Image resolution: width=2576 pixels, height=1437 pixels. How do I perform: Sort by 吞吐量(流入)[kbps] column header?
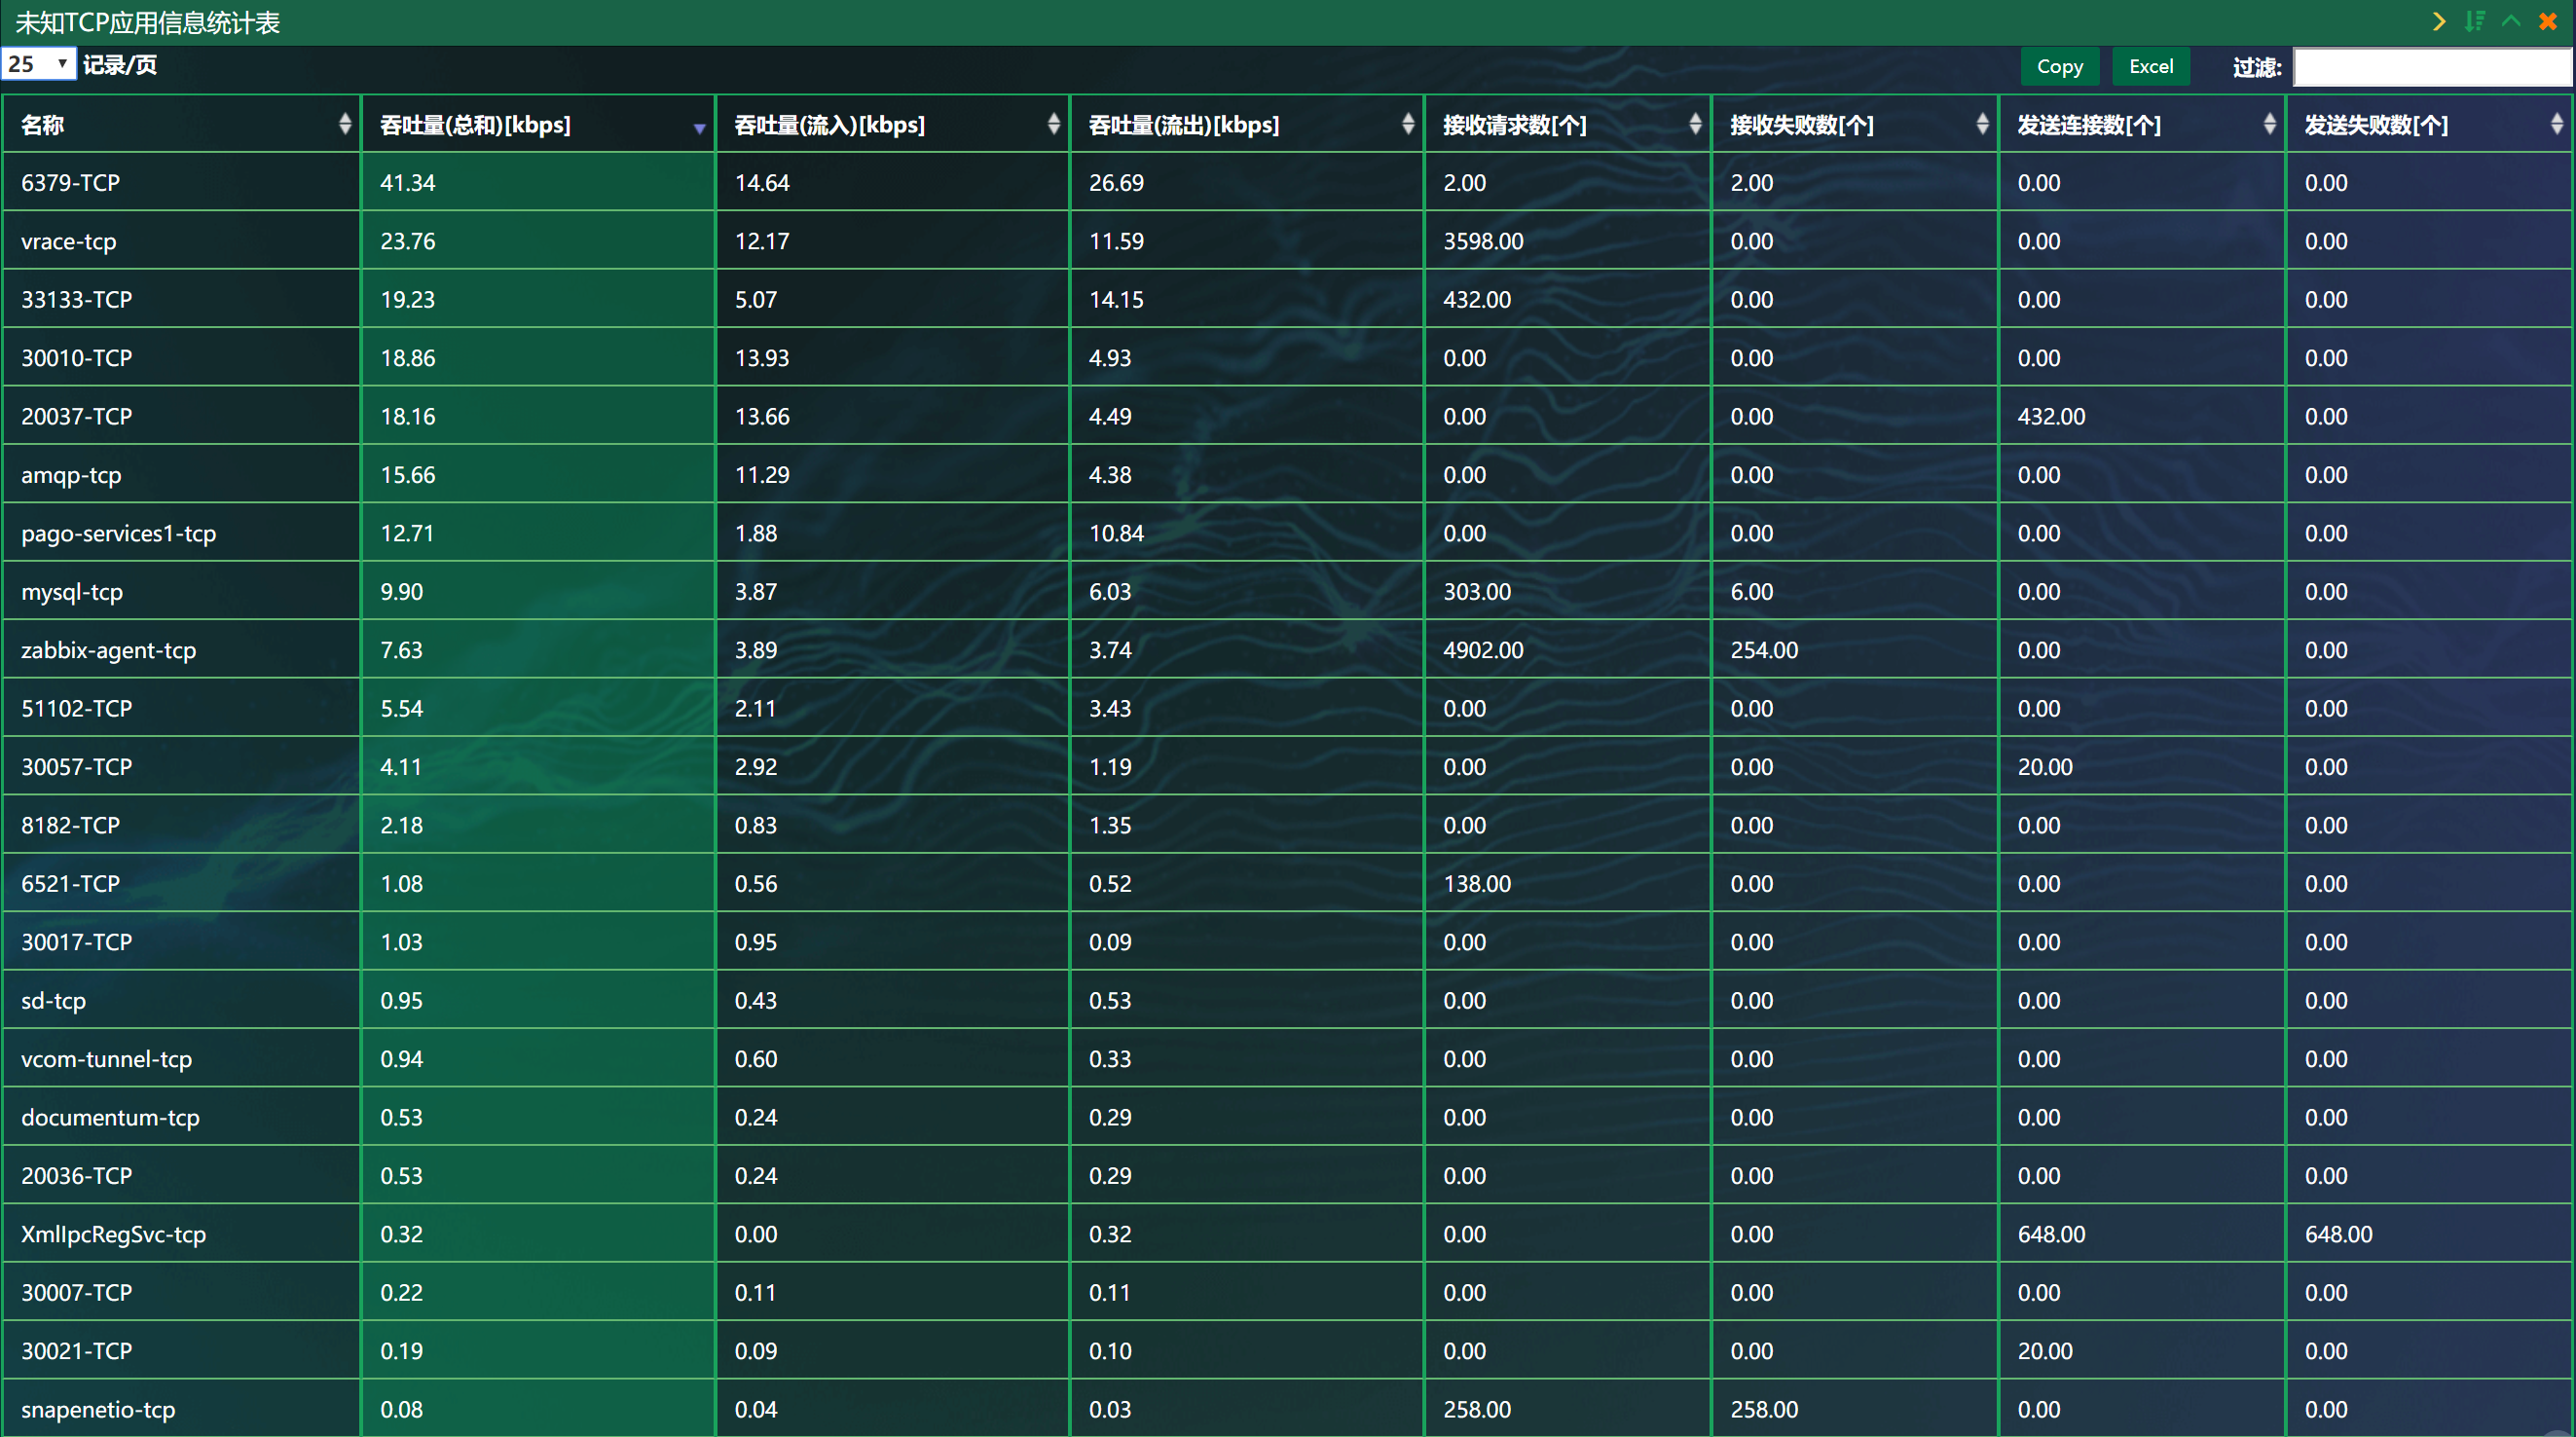pos(893,124)
